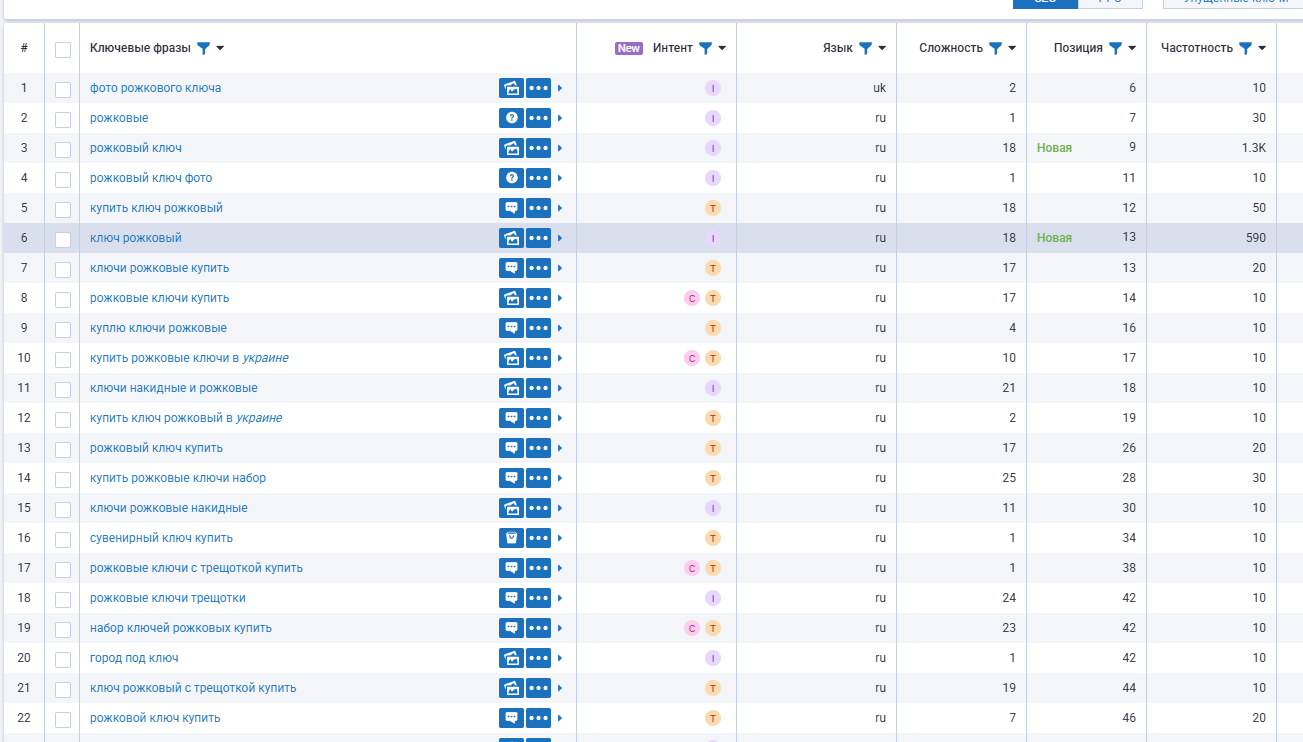Open keyword link 'ключ рожковый с трещоткой купить'
The height and width of the screenshot is (742, 1303).
tap(193, 688)
